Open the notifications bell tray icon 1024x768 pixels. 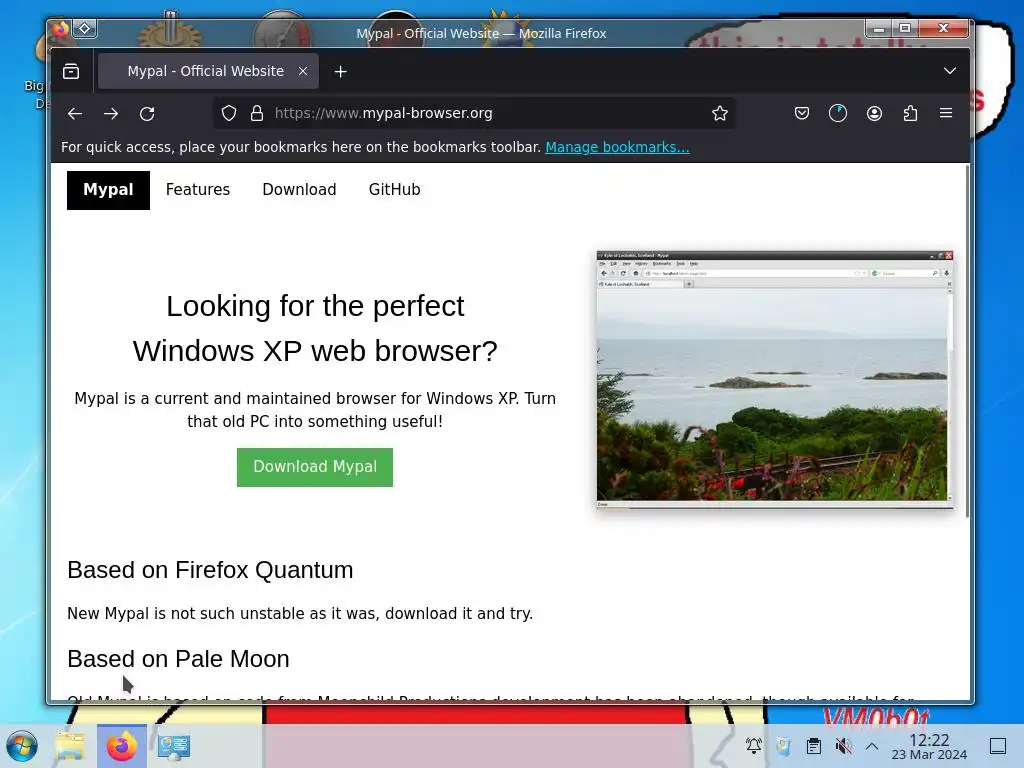pyautogui.click(x=754, y=746)
